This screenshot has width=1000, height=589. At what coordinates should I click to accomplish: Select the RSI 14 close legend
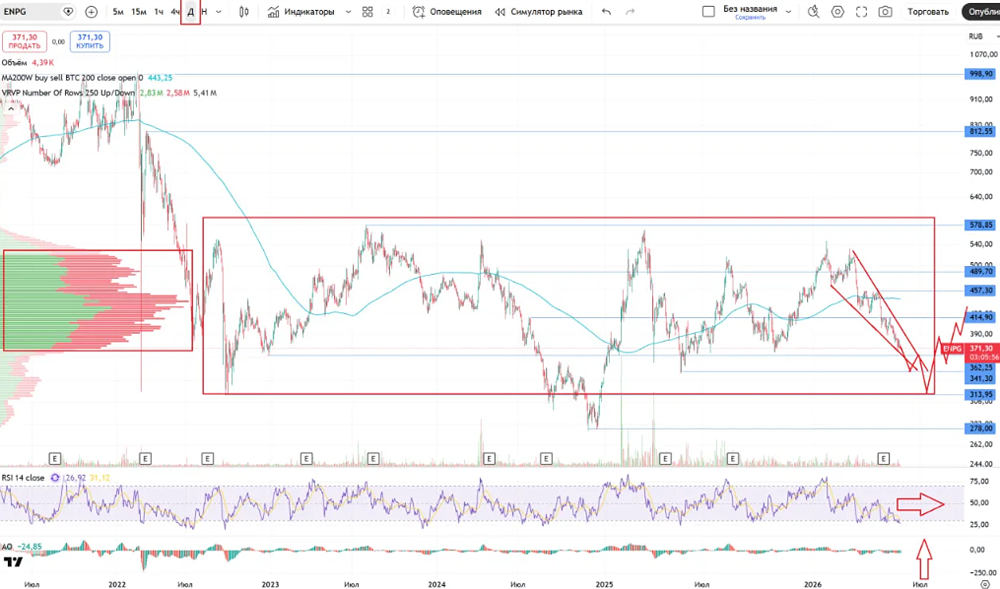[23, 477]
